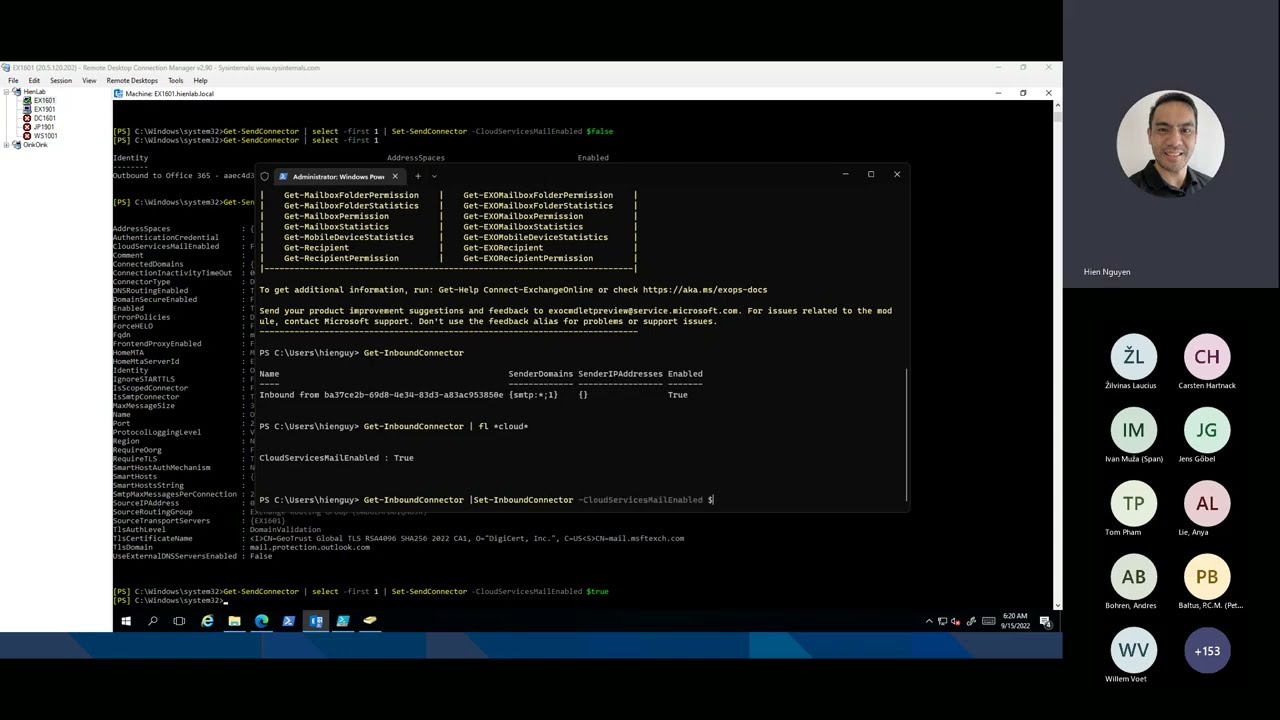Open the remote taskbar search
The width and height of the screenshot is (1280, 720).
point(153,621)
